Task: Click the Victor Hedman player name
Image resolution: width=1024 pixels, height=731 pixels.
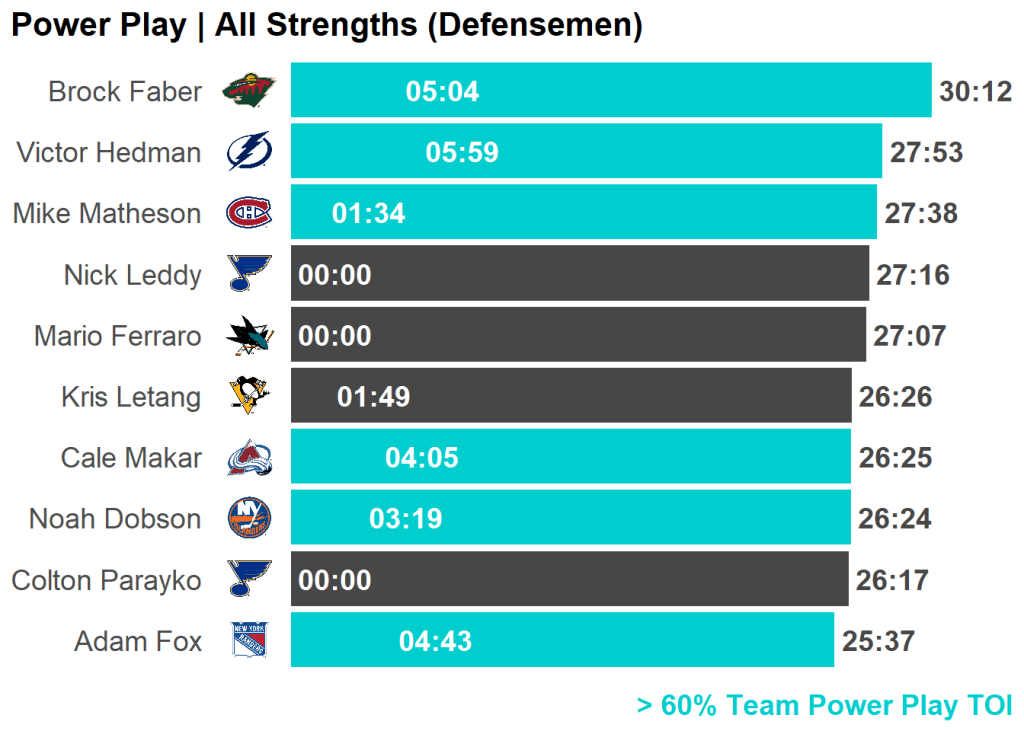Action: point(108,153)
